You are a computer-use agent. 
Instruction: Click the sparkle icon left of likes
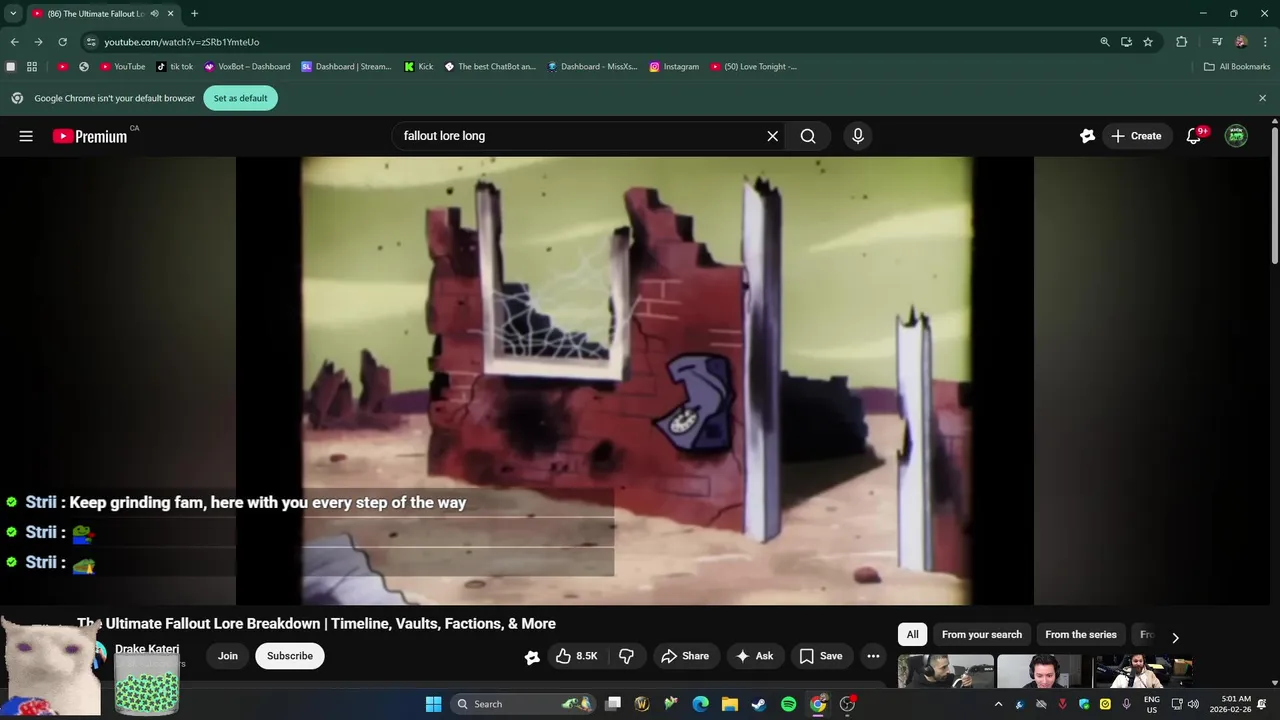(532, 657)
